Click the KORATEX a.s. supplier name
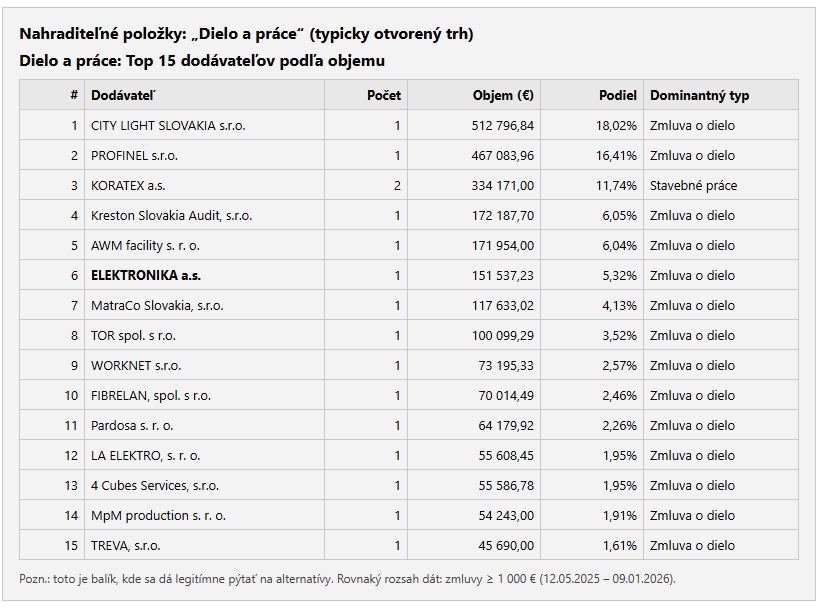 128,186
